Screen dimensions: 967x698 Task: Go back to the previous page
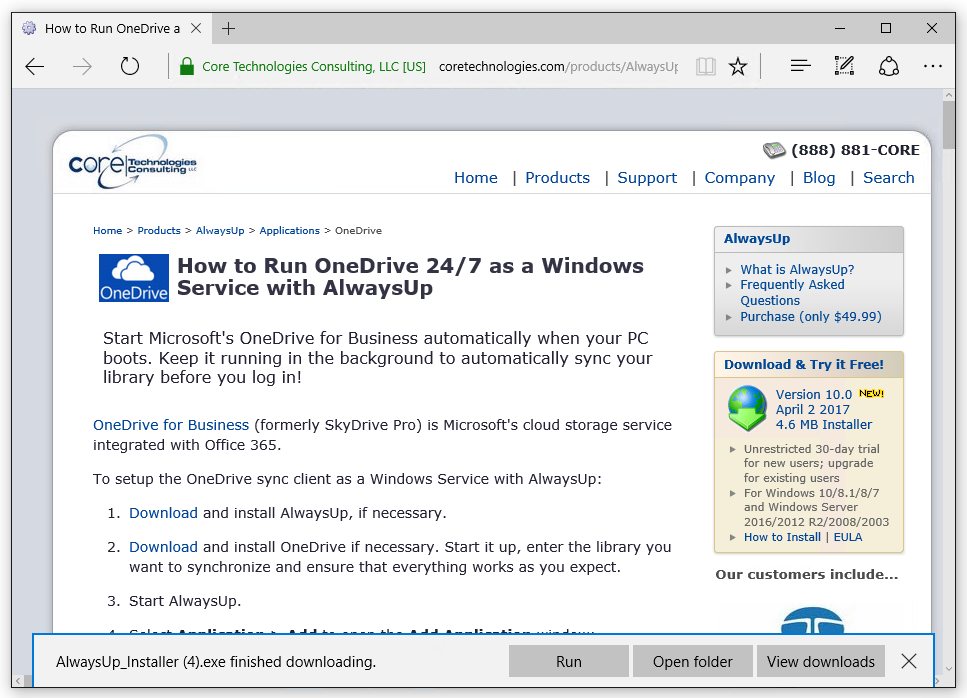[35, 66]
